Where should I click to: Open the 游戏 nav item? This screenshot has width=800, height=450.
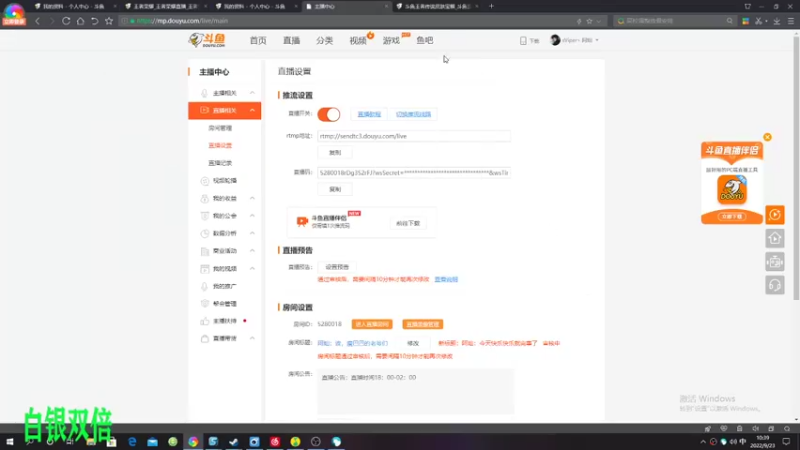(x=391, y=40)
